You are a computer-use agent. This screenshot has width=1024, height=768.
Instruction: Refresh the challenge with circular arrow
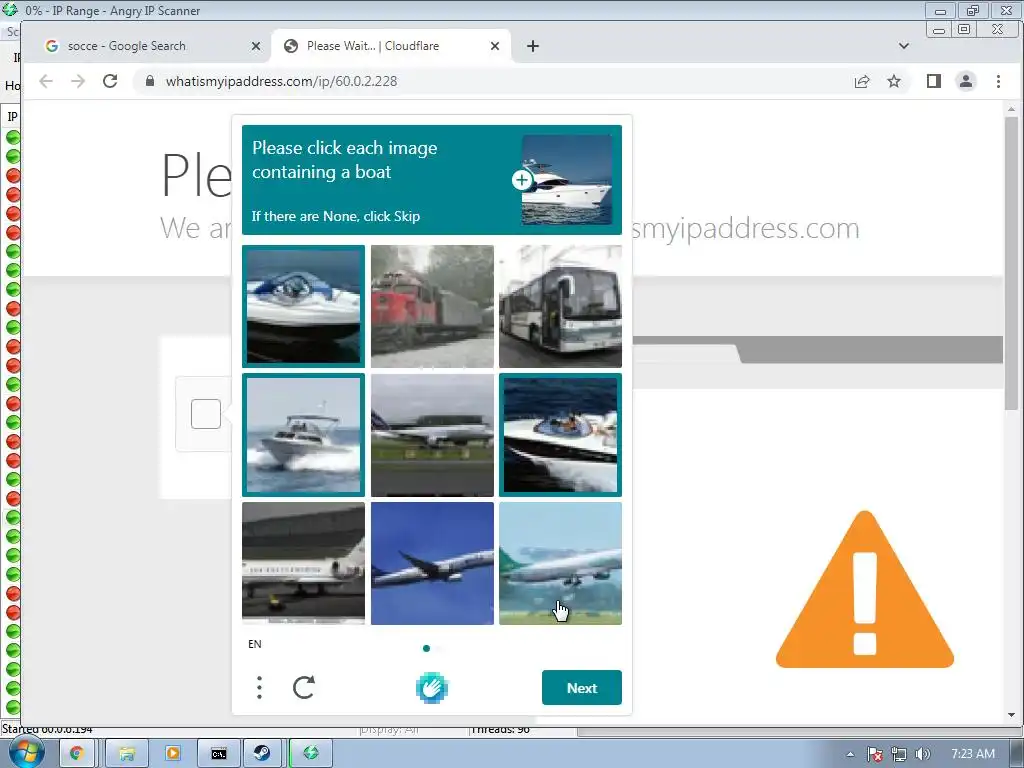[304, 688]
